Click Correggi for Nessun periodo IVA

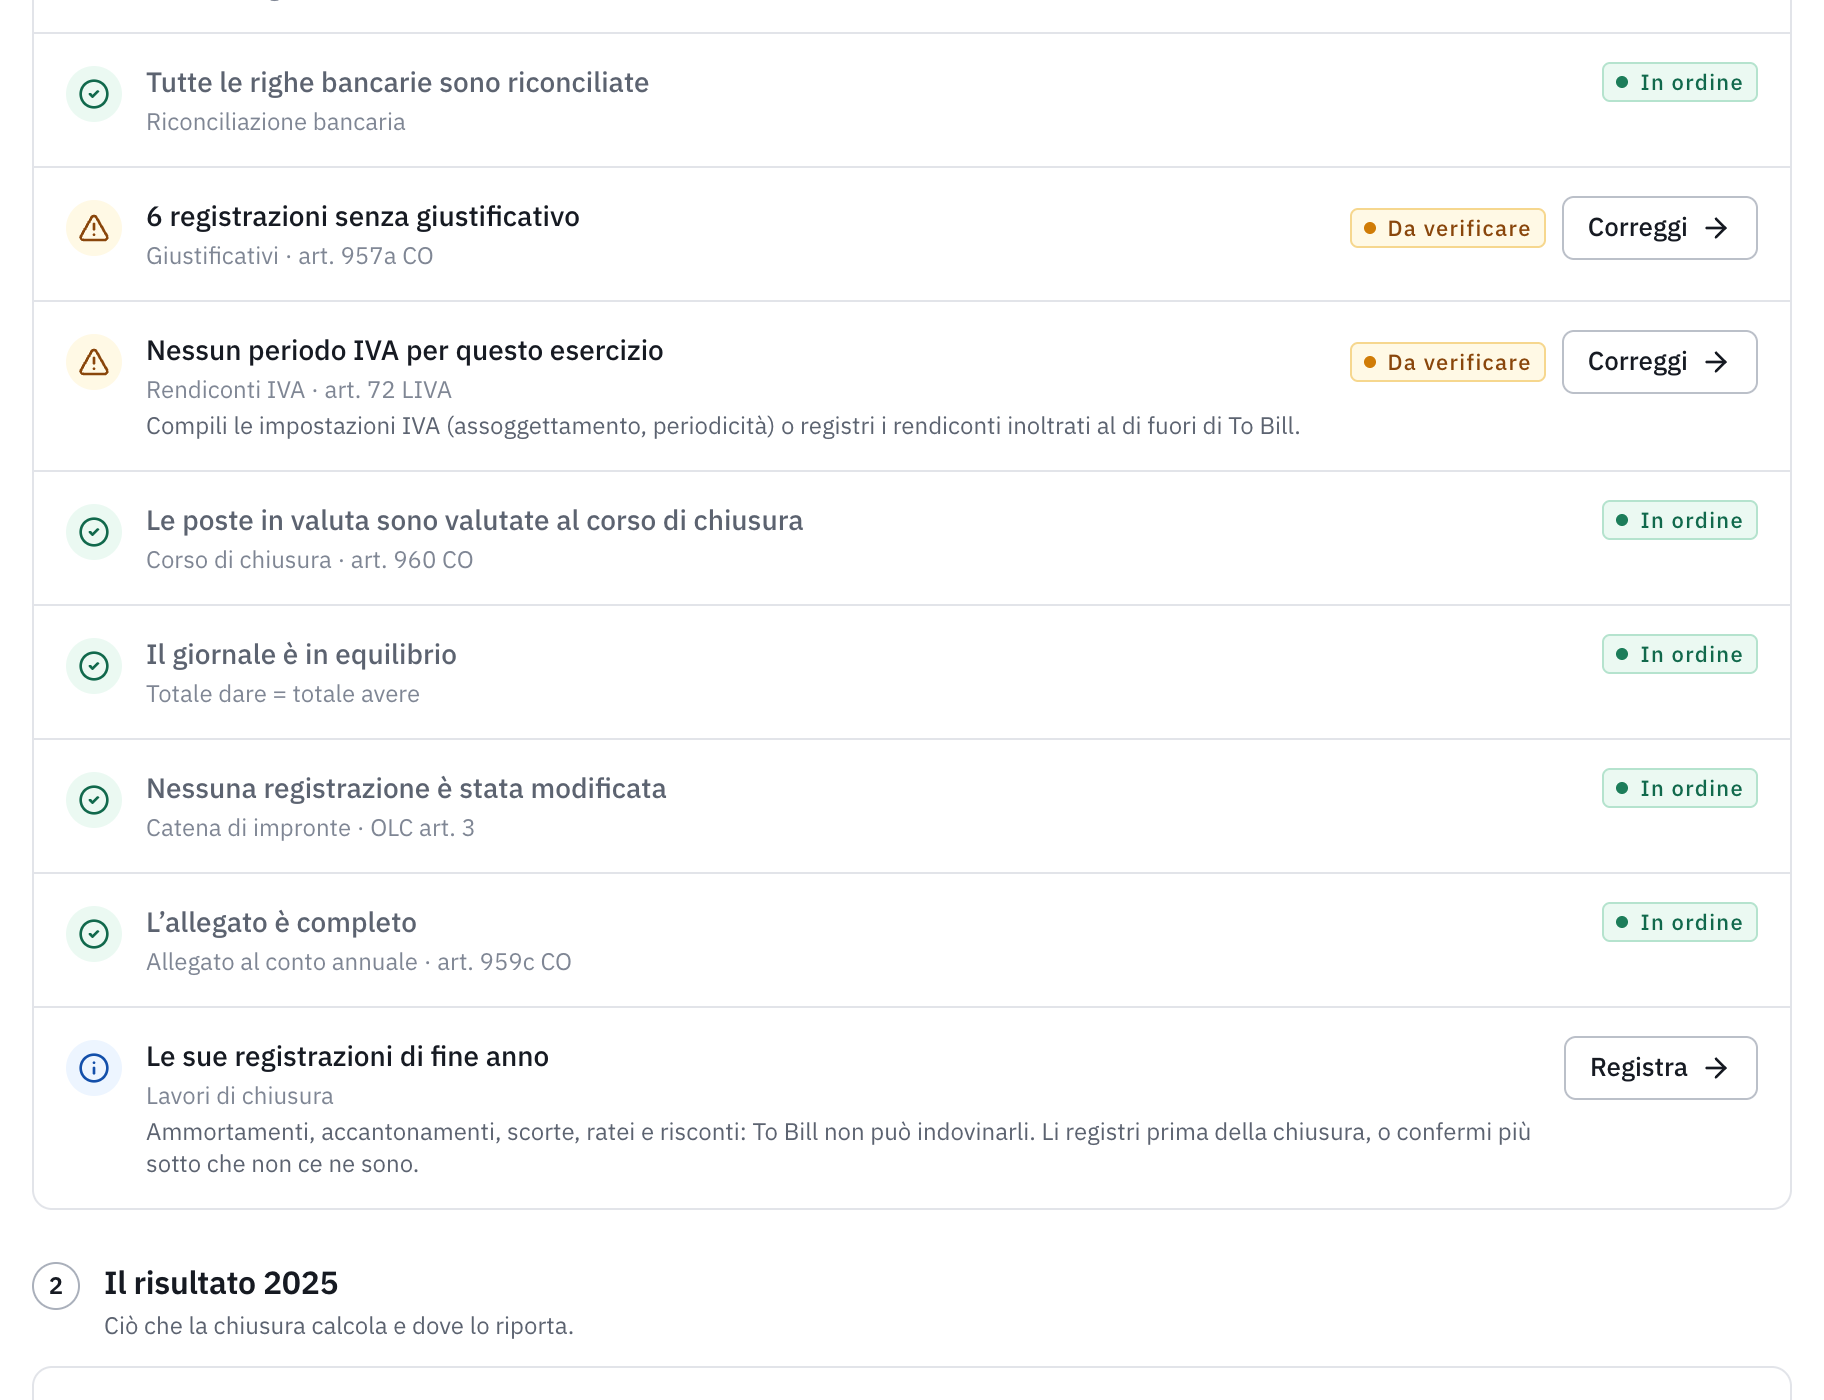pos(1659,362)
